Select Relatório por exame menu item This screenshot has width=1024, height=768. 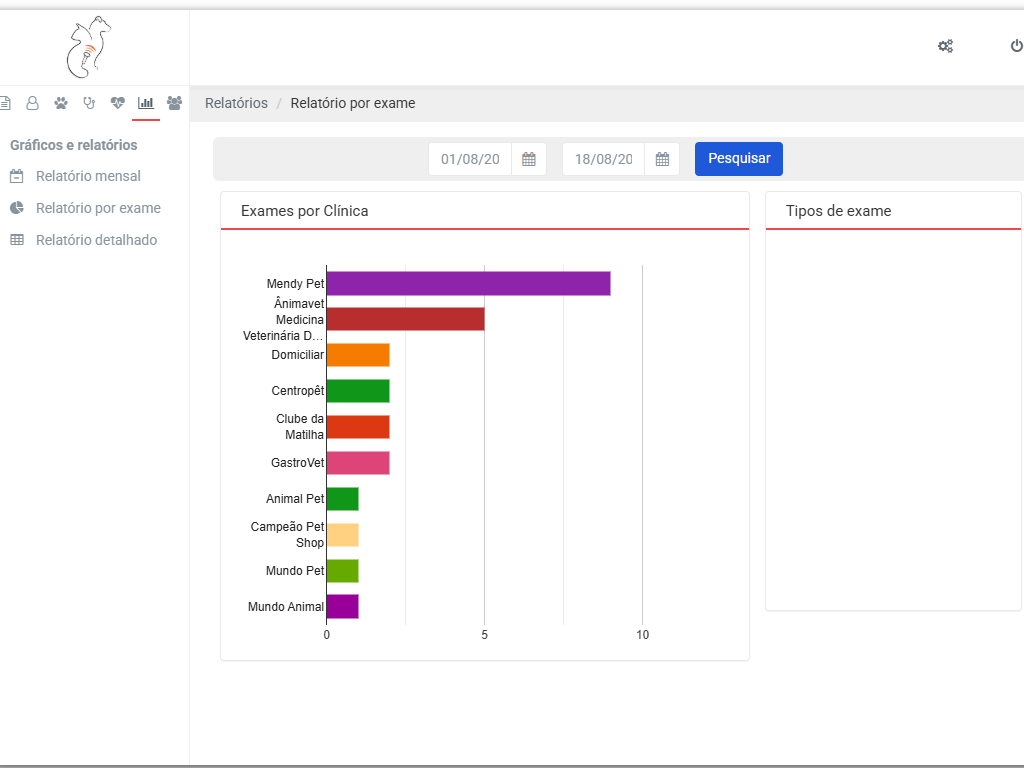(98, 208)
